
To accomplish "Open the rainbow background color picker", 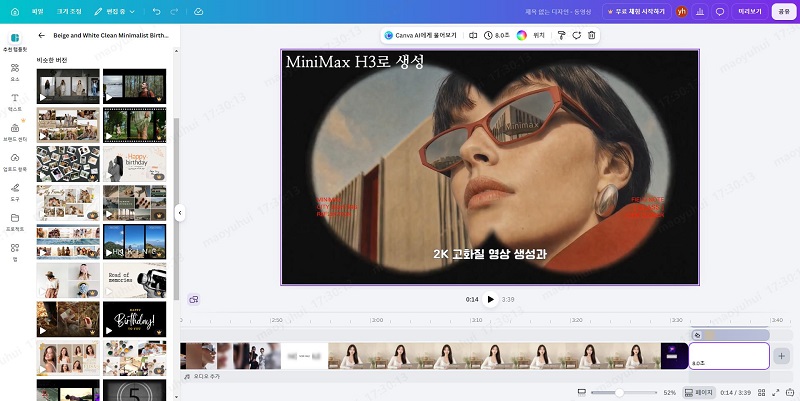I will pyautogui.click(x=521, y=35).
